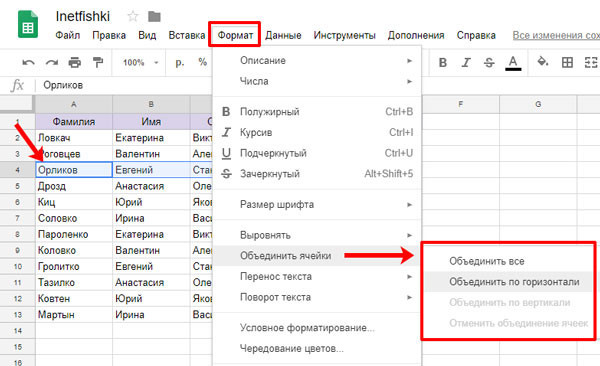Click the Inetfishki document title
Image resolution: width=600 pixels, height=366 pixels.
coord(83,16)
